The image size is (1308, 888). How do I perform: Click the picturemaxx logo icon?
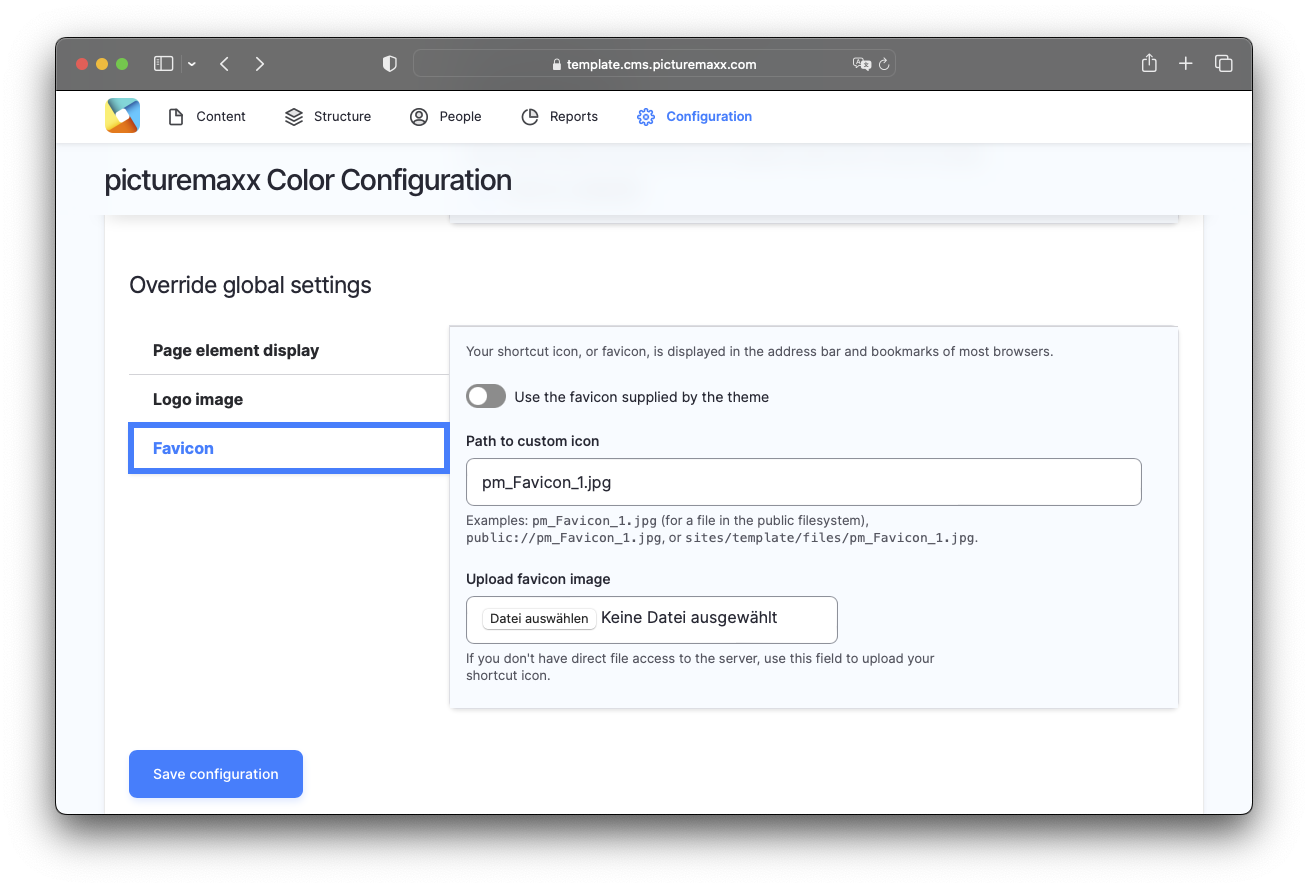pyautogui.click(x=122, y=116)
